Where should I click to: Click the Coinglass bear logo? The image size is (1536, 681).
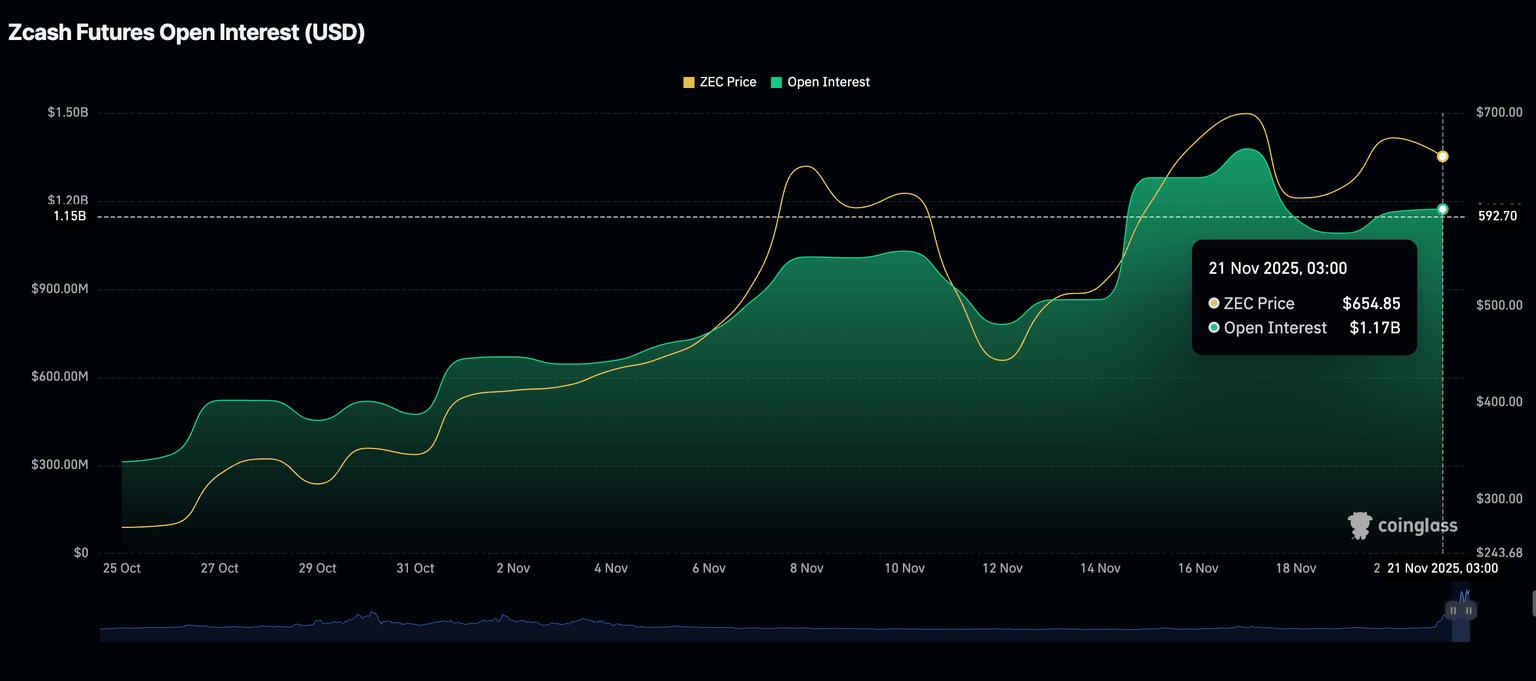pyautogui.click(x=1360, y=524)
